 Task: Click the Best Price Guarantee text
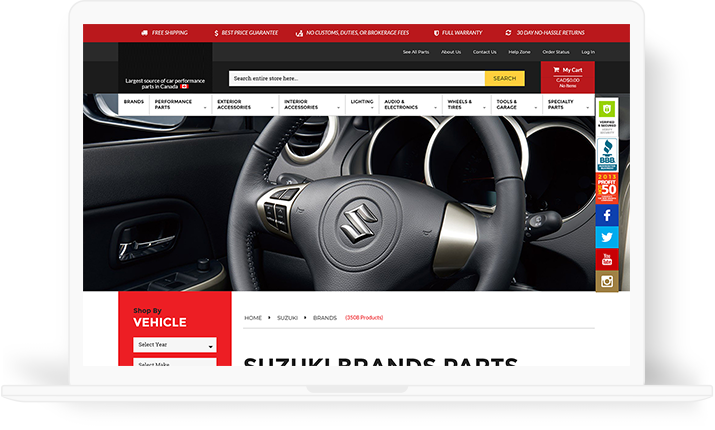(249, 33)
